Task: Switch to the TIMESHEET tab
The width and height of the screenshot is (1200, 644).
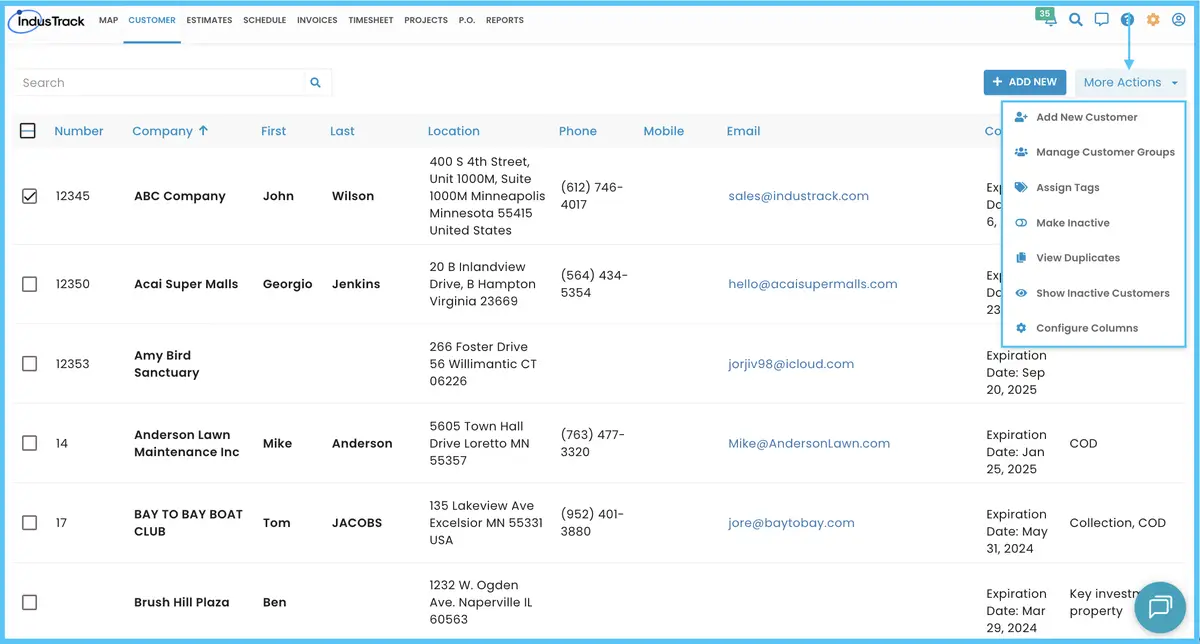Action: [371, 20]
